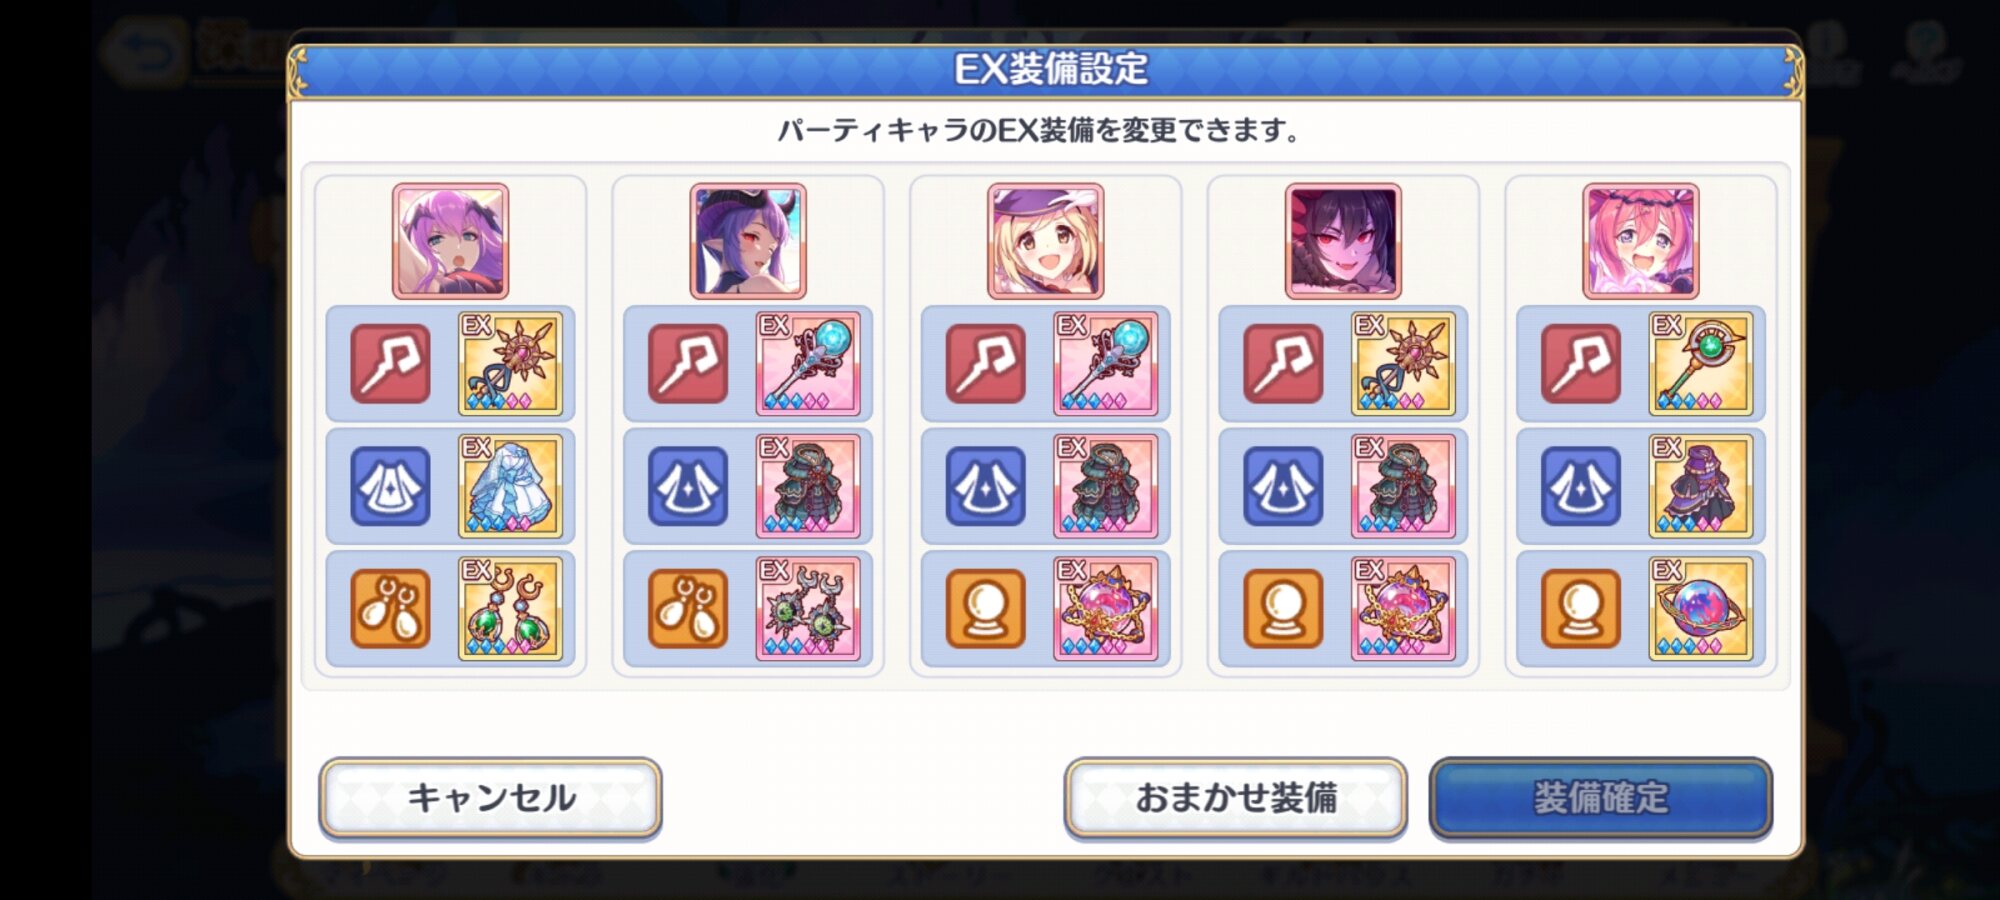Viewport: 2000px width, 900px height.
Task: Tap fourth character's blue armor slot icon
Action: point(1283,486)
